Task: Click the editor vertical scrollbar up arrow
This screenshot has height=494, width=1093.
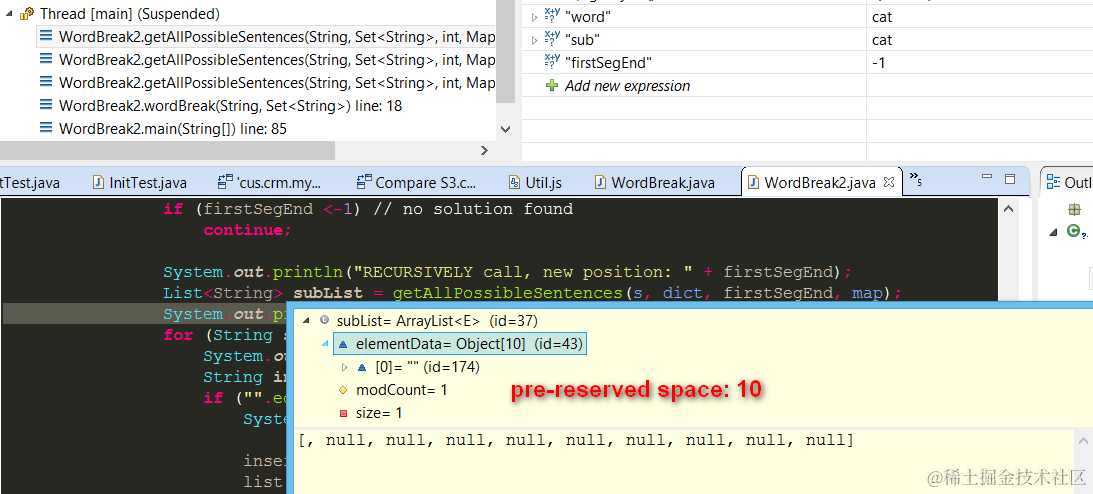Action: (x=1007, y=208)
